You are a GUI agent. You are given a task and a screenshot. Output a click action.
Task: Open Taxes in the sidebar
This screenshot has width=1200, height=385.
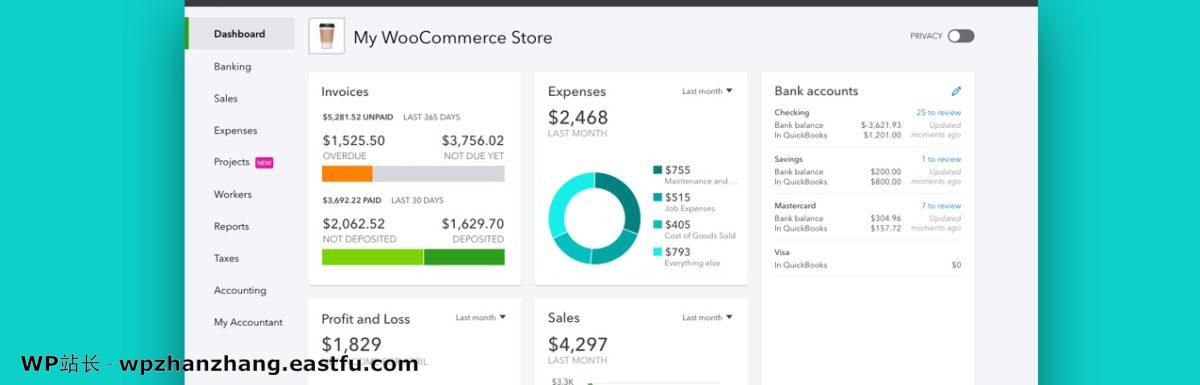[x=226, y=259]
